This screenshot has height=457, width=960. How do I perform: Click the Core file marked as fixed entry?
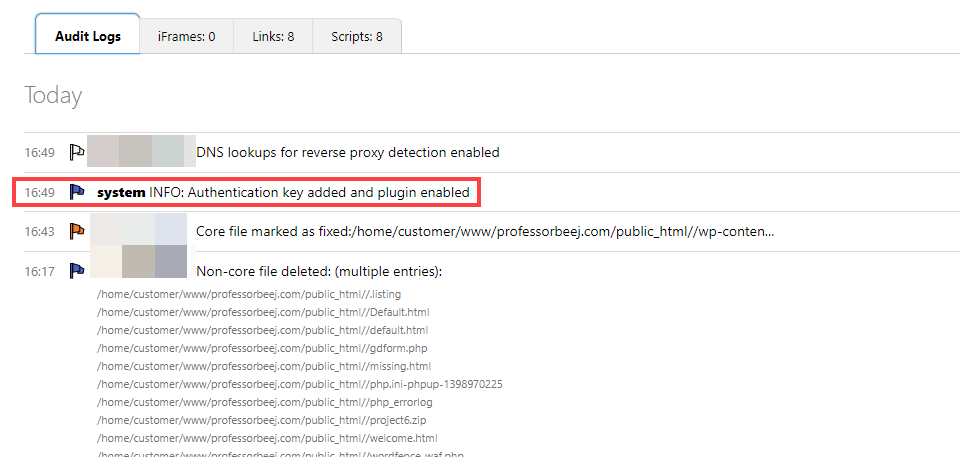click(x=485, y=231)
